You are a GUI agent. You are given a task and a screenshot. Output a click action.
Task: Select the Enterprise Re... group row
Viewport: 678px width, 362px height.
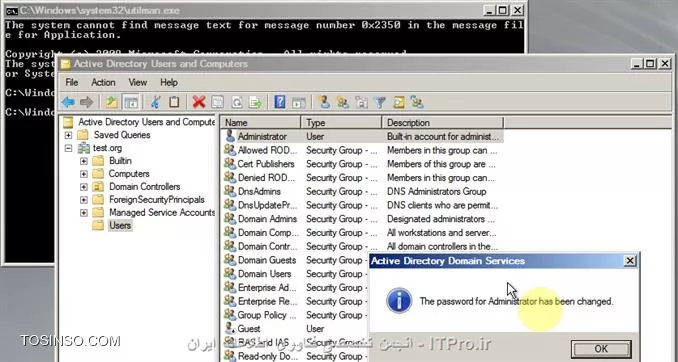coord(295,301)
